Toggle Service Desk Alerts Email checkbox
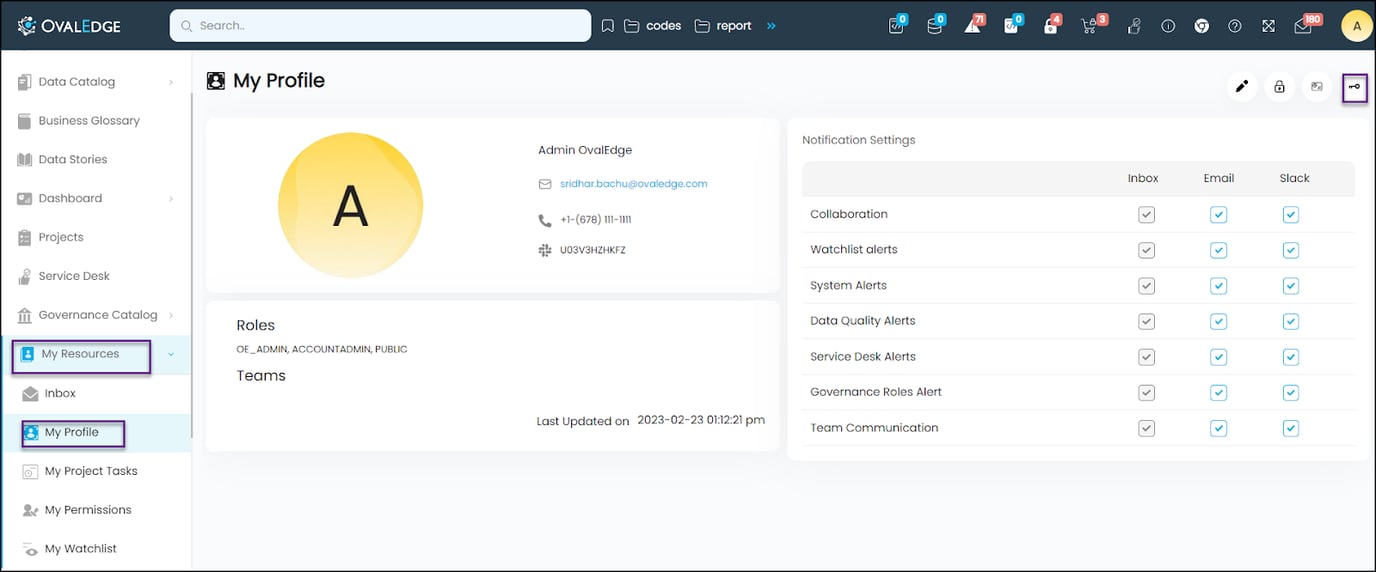This screenshot has height=572, width=1376. pos(1218,357)
